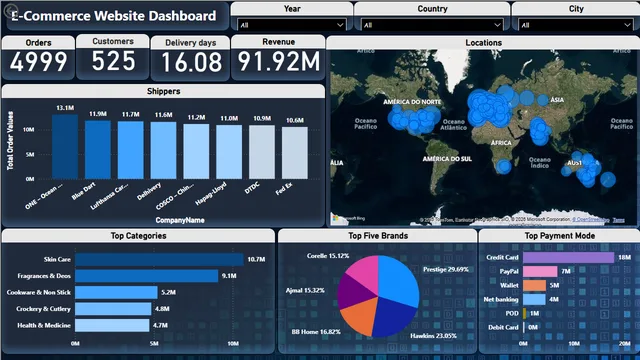Select the Health & Medicine category bar
This screenshot has width=640, height=360.
(x=112, y=325)
